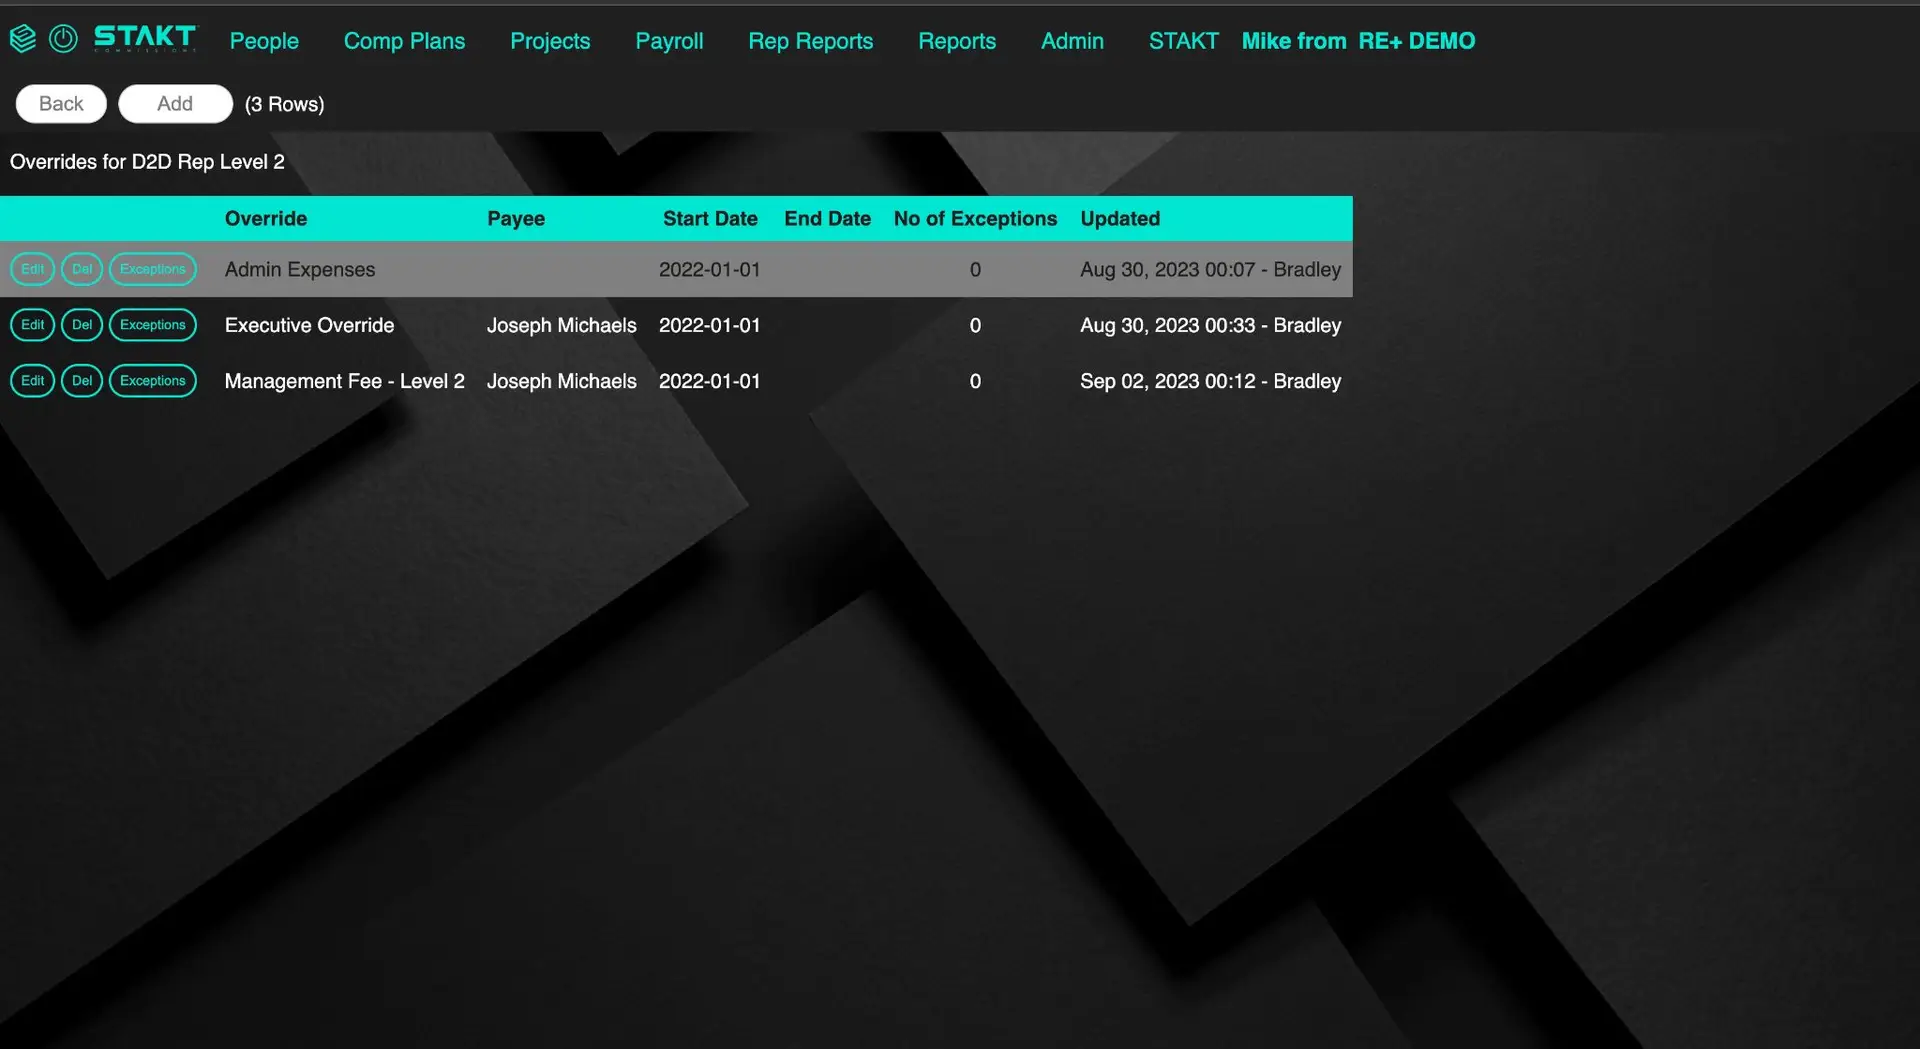
Task: Sort by the Start Date column header
Action: [x=710, y=219]
